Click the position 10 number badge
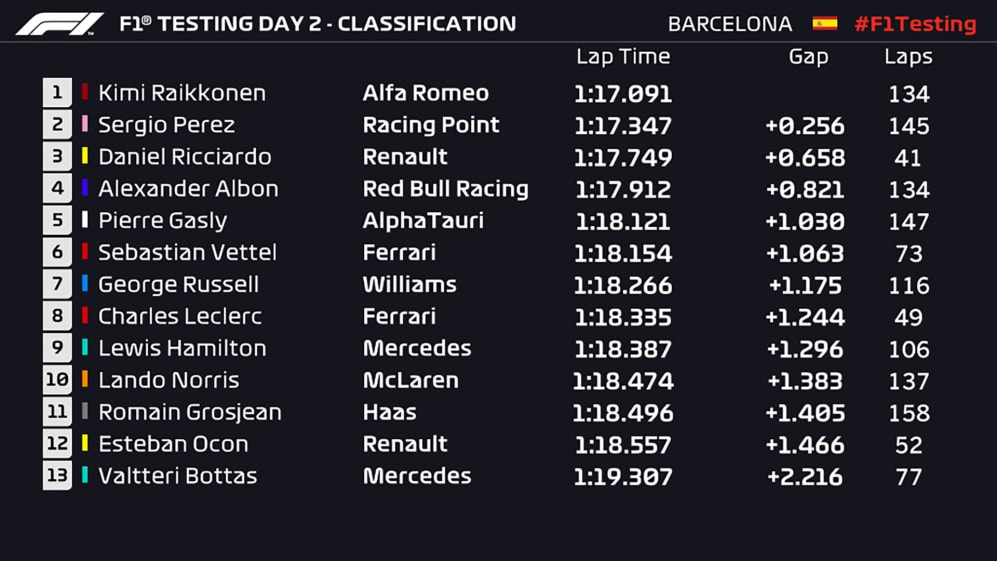This screenshot has width=997, height=561. tap(56, 380)
